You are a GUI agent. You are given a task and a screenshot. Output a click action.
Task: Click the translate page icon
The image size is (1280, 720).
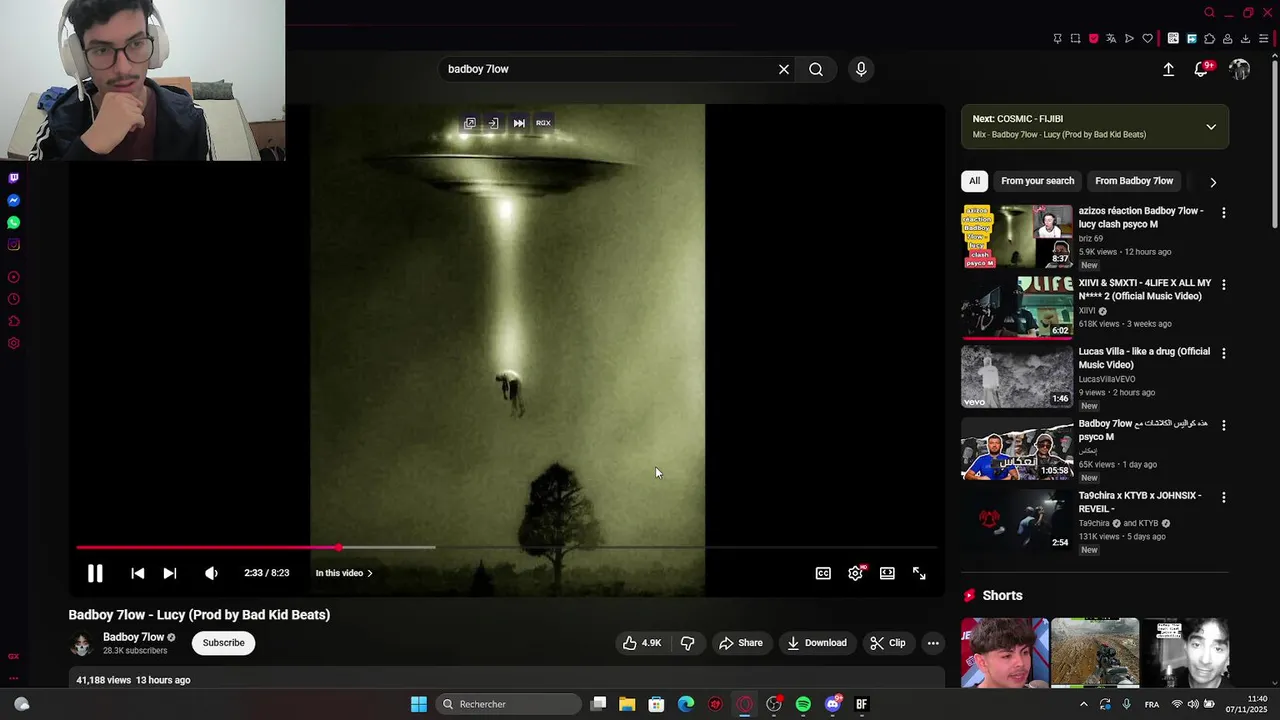pyautogui.click(x=1111, y=39)
